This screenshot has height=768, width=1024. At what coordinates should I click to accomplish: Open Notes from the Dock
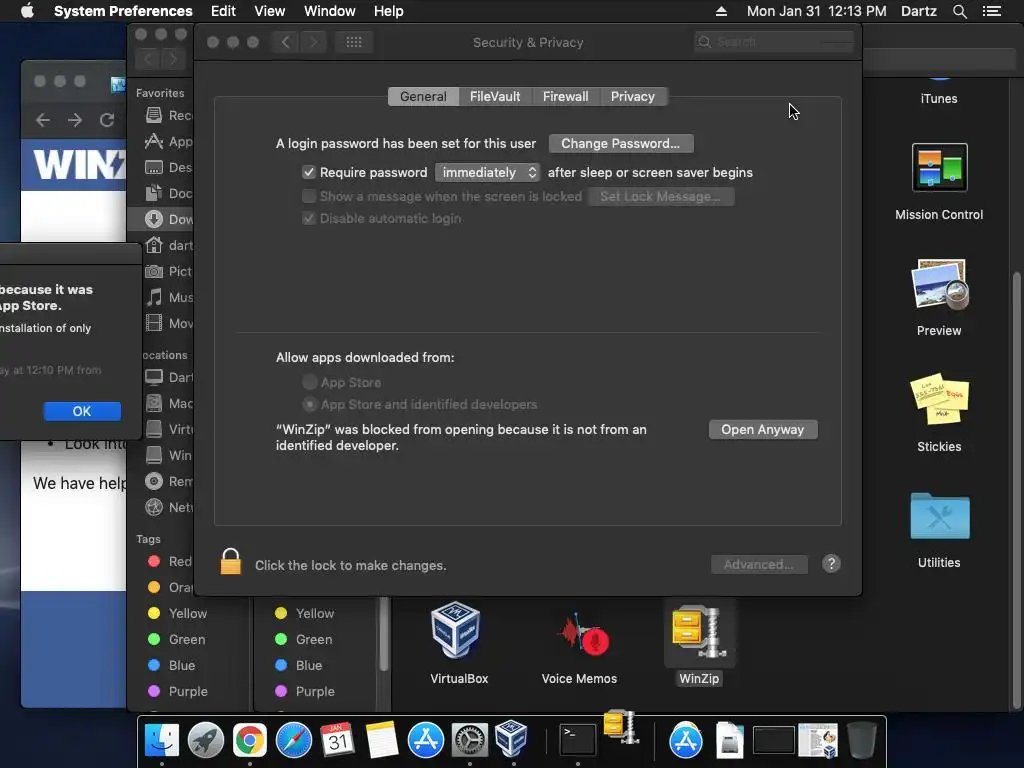(x=381, y=741)
